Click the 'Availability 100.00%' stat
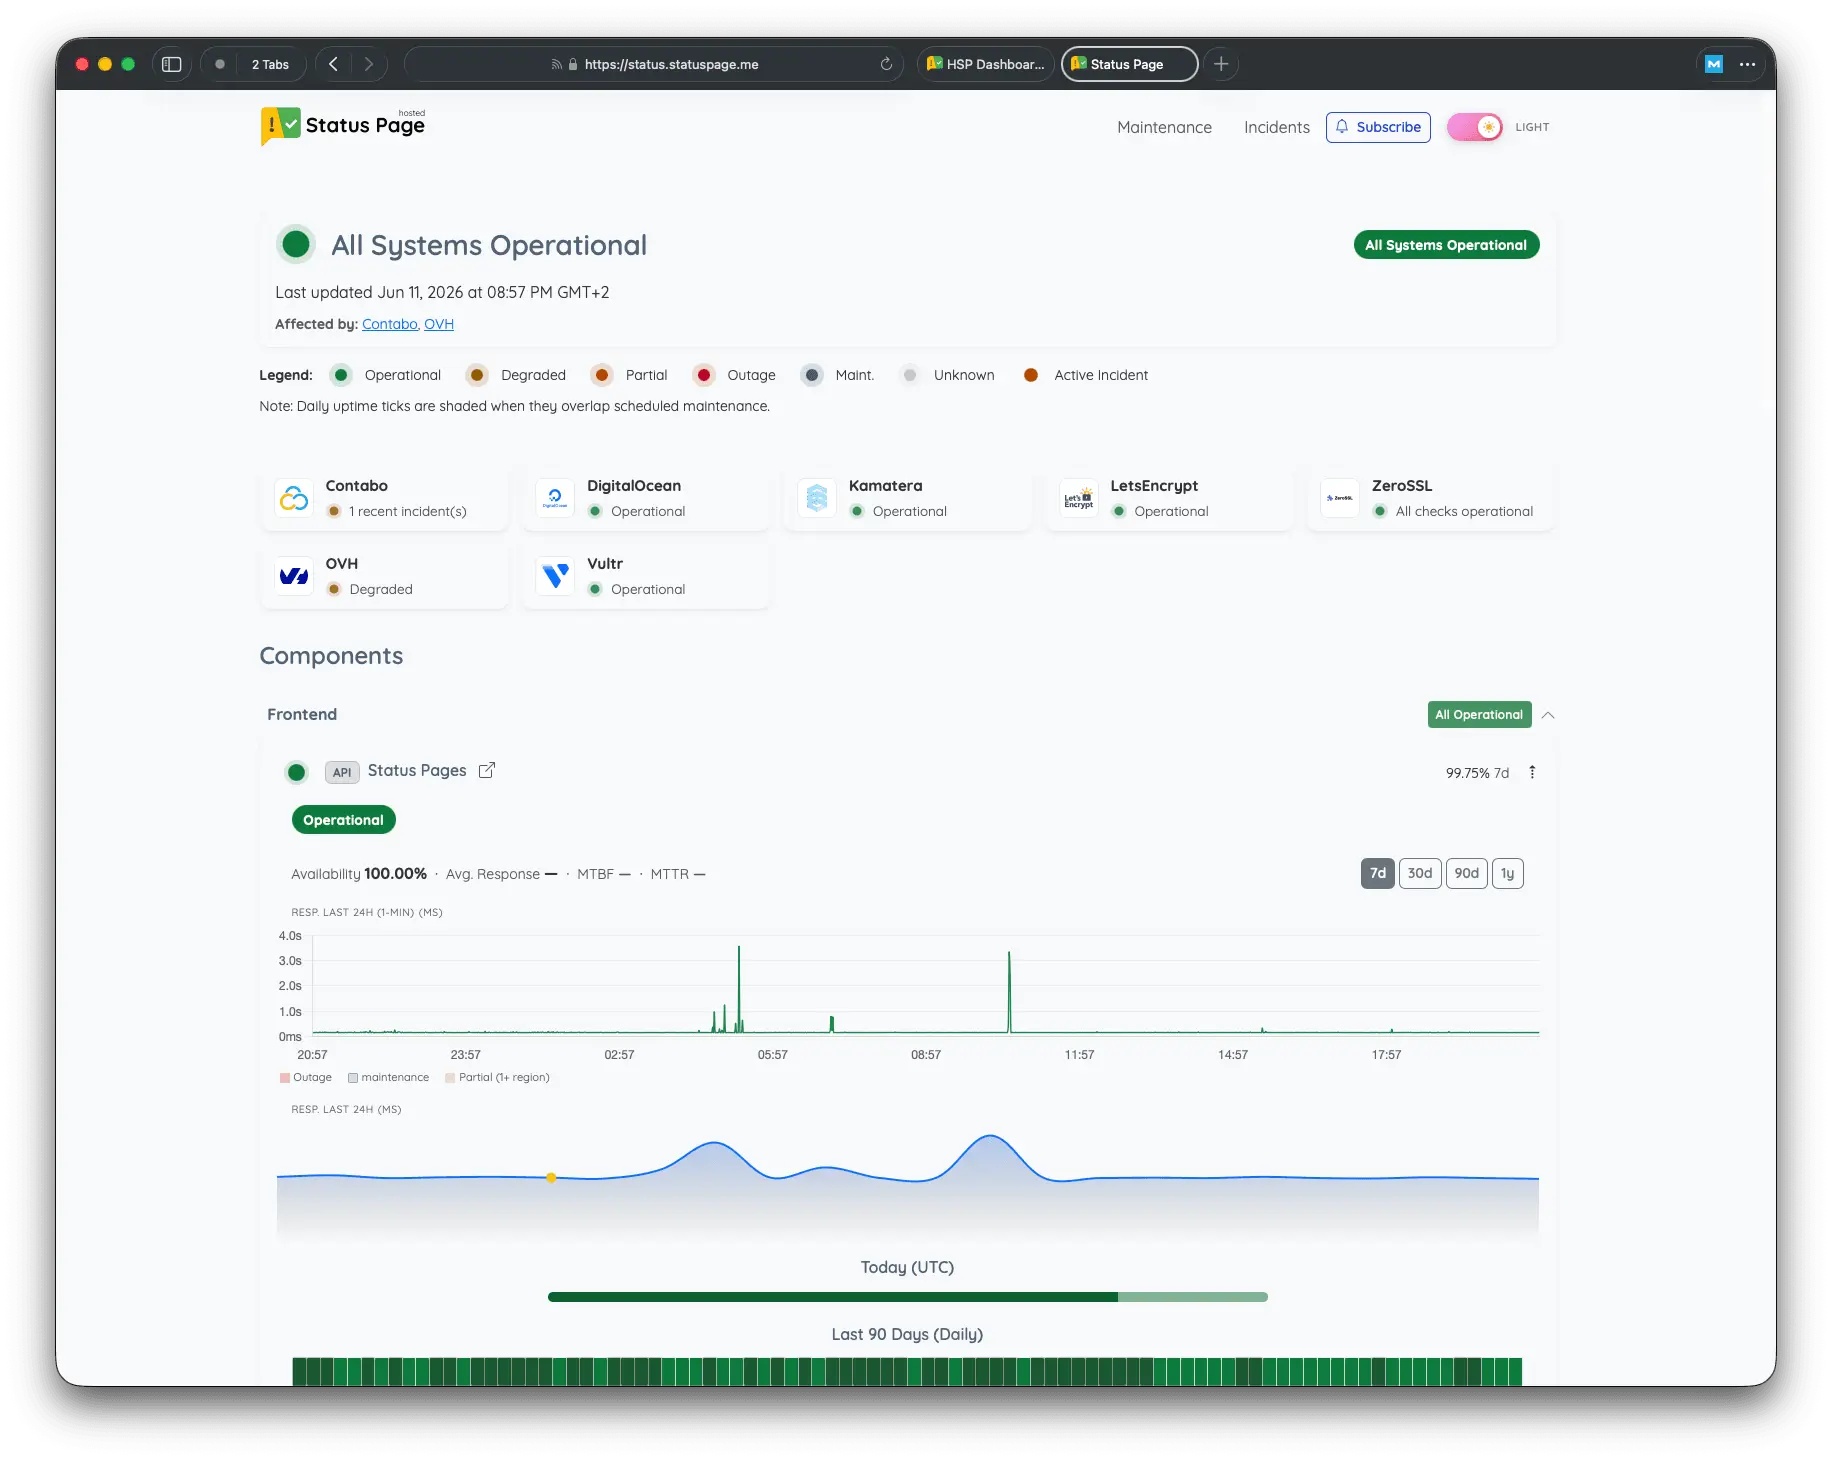The width and height of the screenshot is (1832, 1460). point(359,874)
